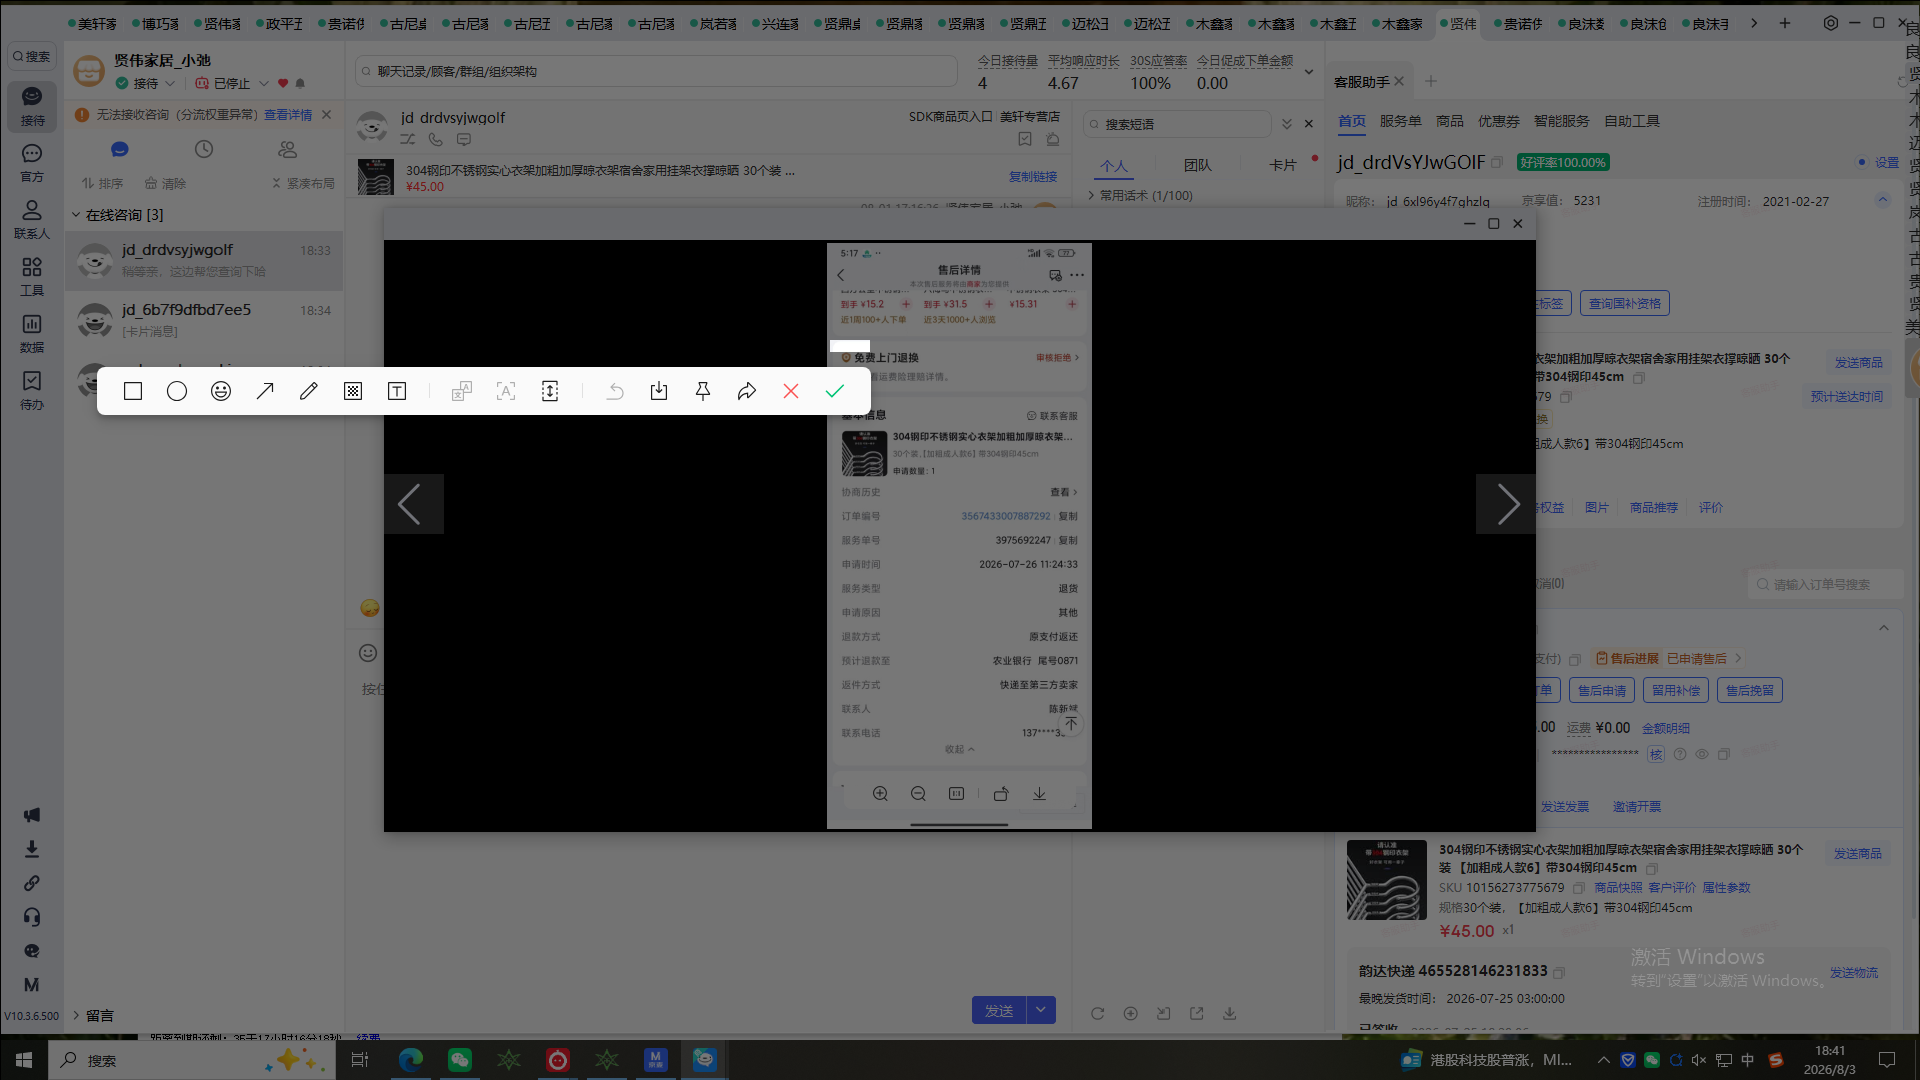Switch to the 服务单 tab
This screenshot has width=1920, height=1080.
(x=1400, y=121)
